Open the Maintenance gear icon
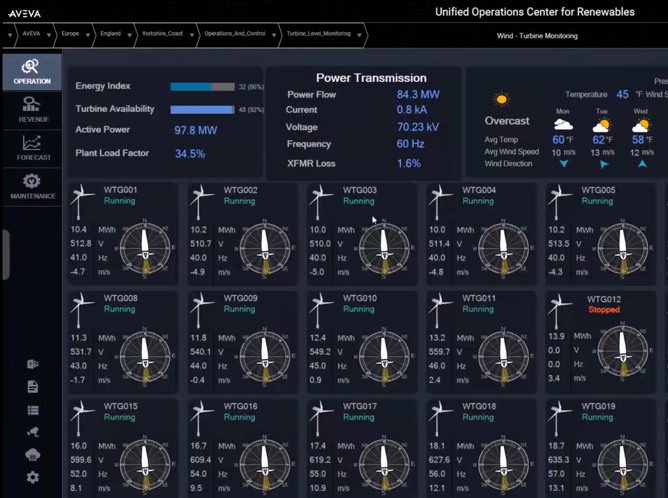This screenshot has height=498, width=668. pos(32,186)
